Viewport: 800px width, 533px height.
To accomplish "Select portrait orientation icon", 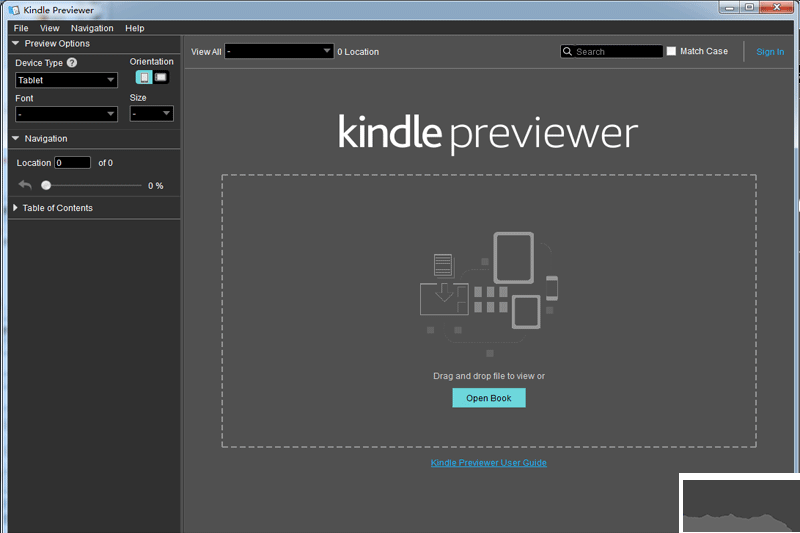I will tap(144, 78).
